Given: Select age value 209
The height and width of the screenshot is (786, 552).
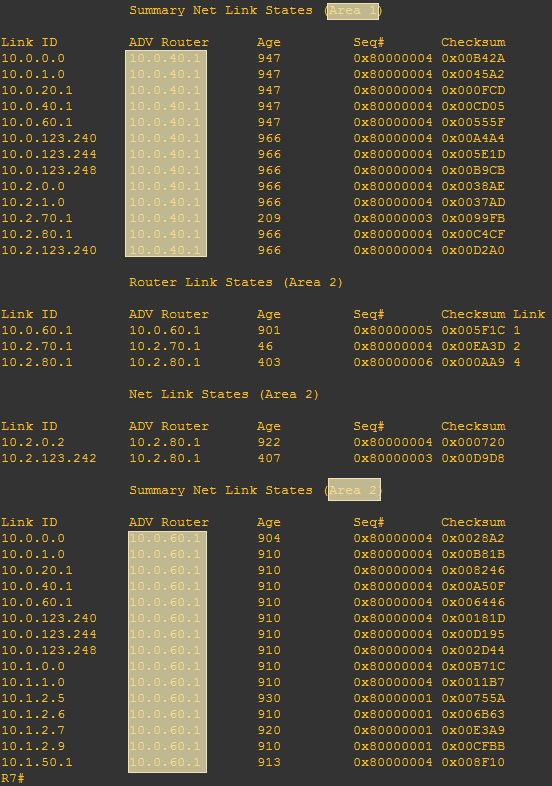Looking at the screenshot, I should click(269, 219).
